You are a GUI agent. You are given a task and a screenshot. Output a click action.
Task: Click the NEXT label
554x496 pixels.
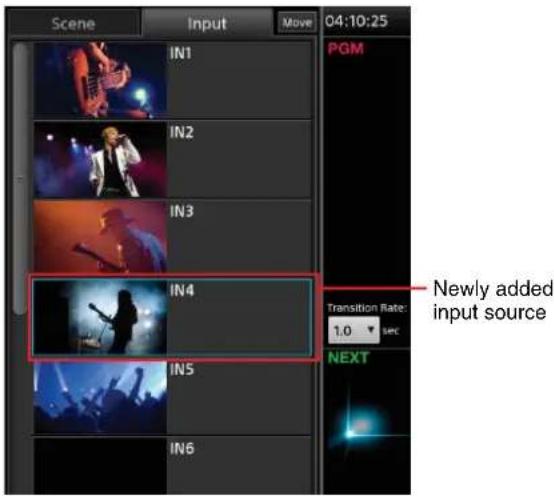point(348,358)
